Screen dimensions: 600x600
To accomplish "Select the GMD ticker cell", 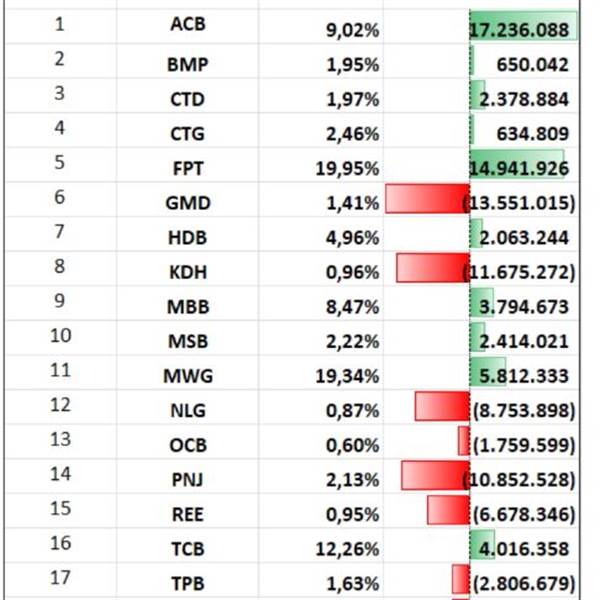I will pos(187,203).
